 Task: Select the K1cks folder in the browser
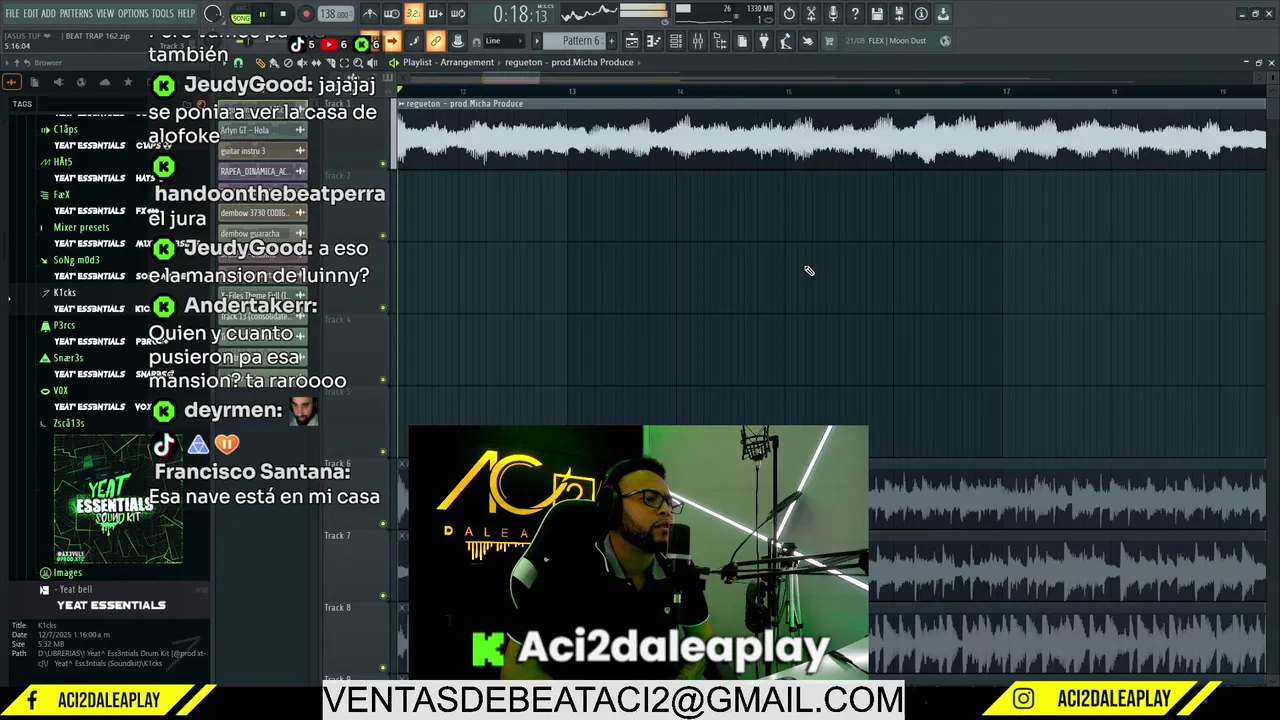64,293
